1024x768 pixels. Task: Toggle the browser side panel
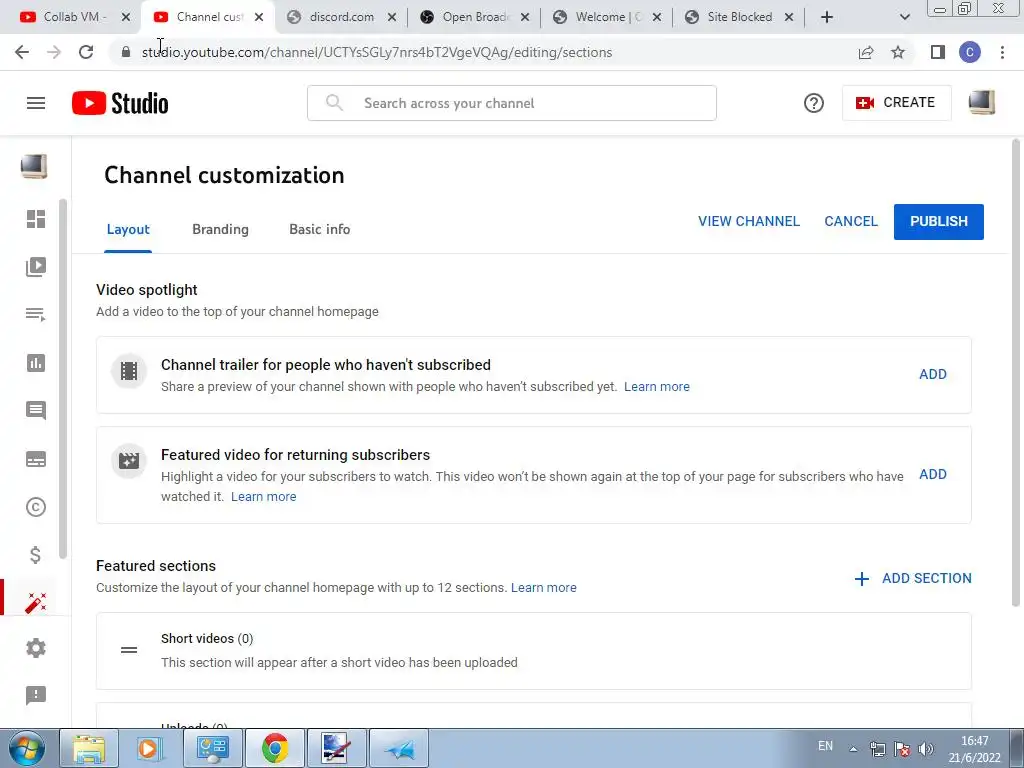938,52
